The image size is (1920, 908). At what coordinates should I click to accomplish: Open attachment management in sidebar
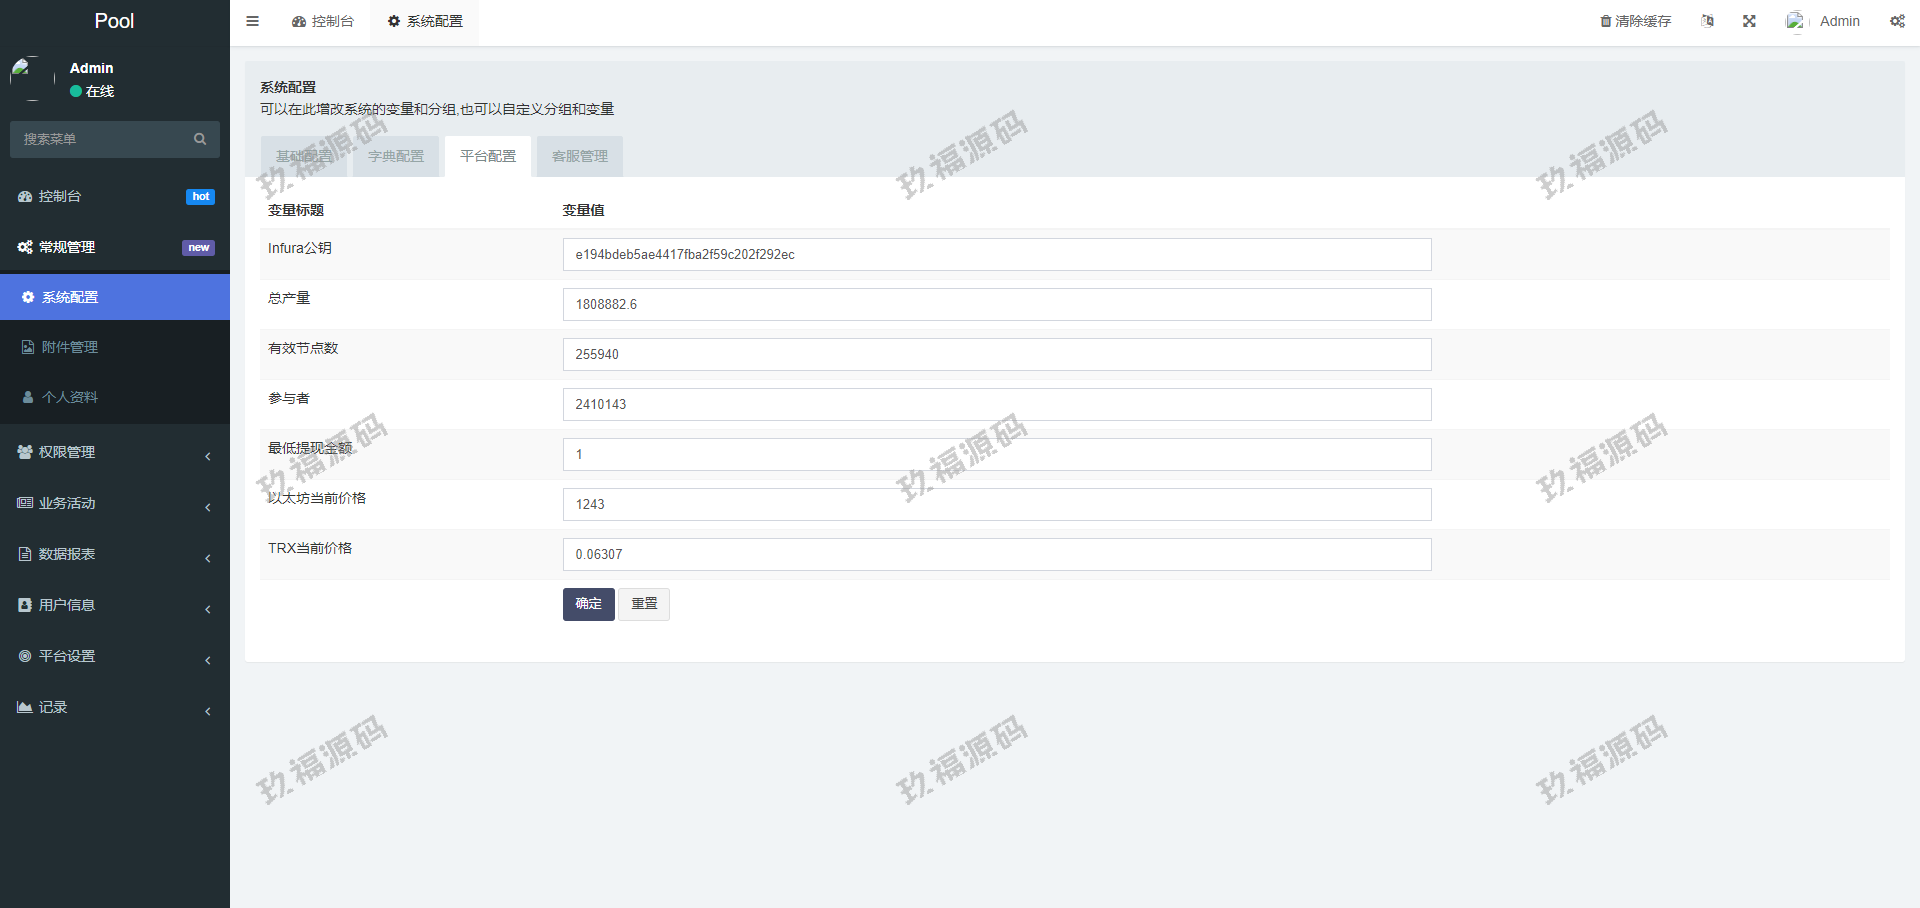click(x=70, y=347)
